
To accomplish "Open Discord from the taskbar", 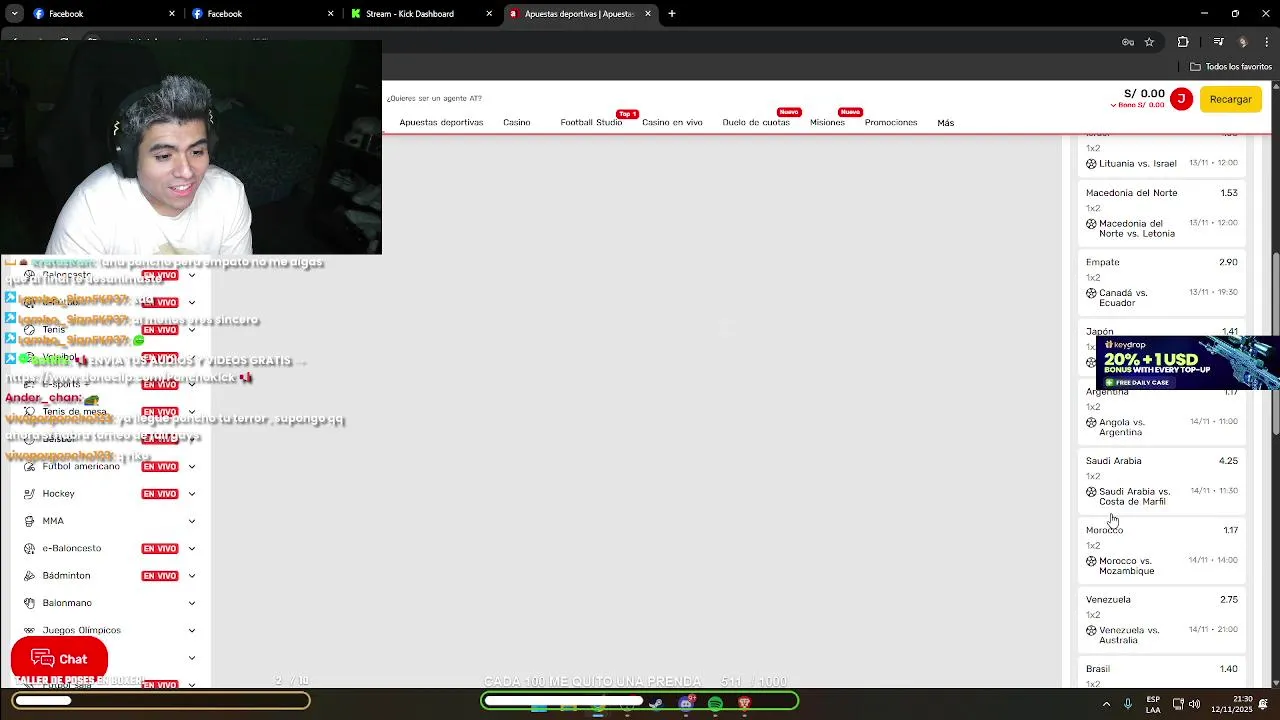I will [x=685, y=704].
